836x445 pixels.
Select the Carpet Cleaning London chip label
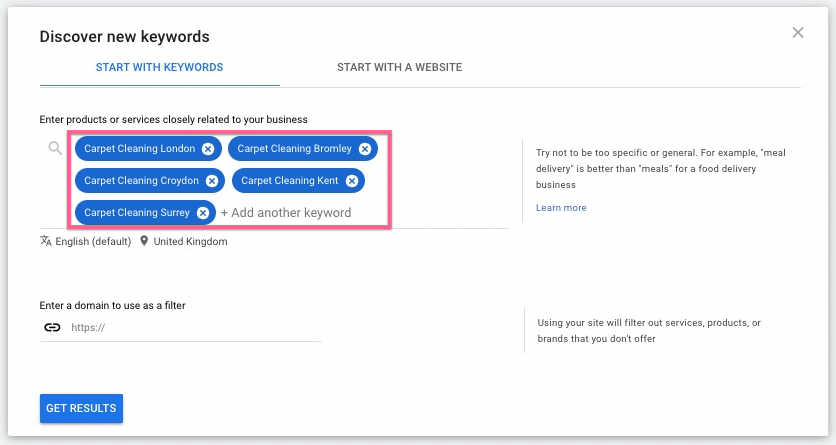pyautogui.click(x=139, y=149)
